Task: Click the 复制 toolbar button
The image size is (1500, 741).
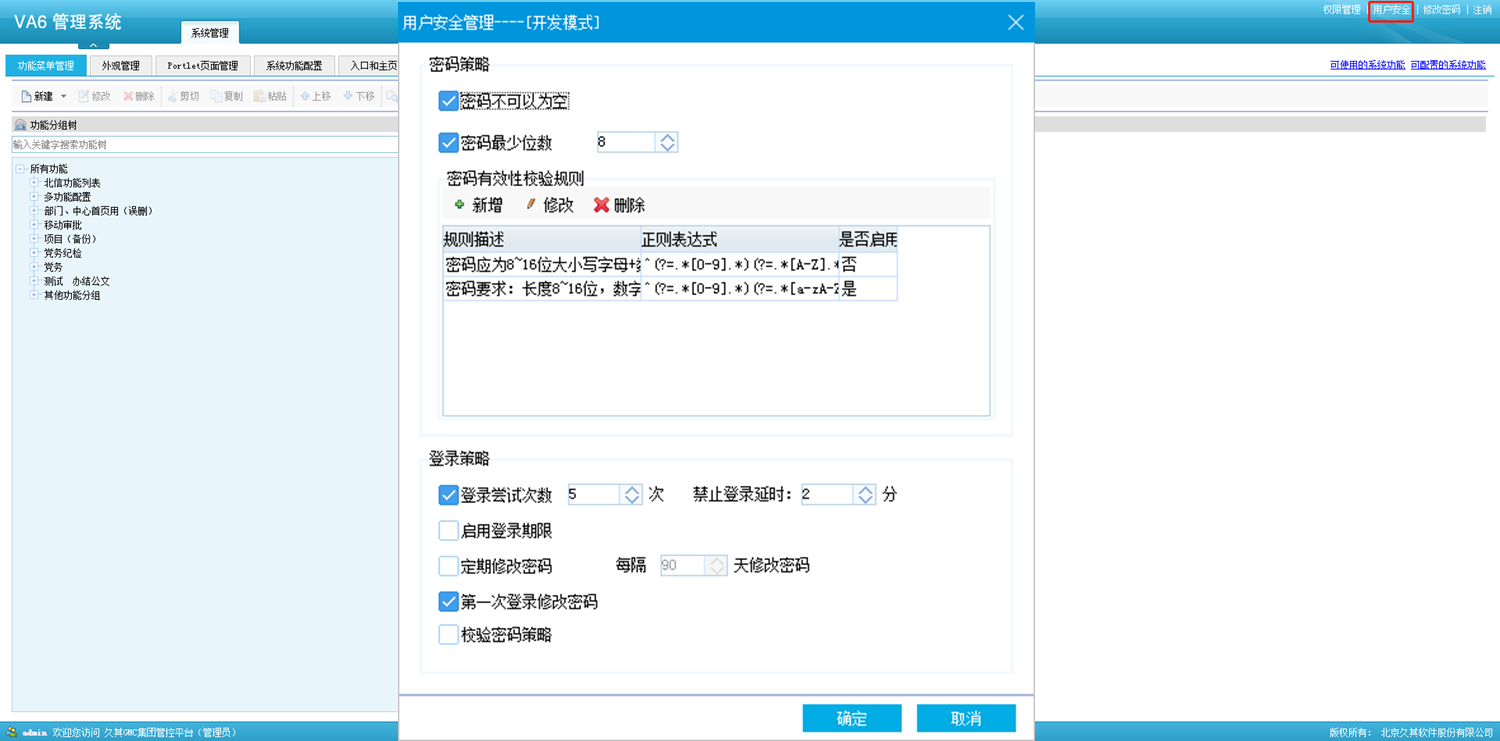Action: [226, 96]
